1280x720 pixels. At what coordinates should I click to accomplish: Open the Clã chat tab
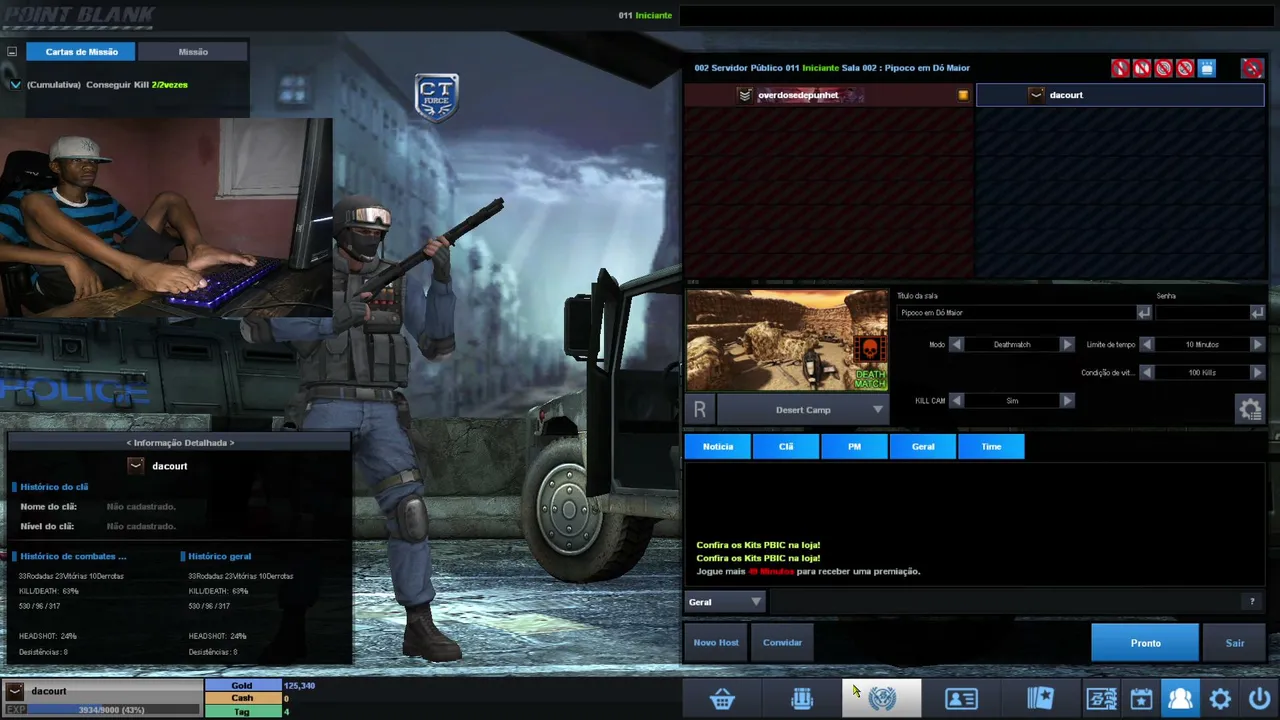click(x=786, y=446)
